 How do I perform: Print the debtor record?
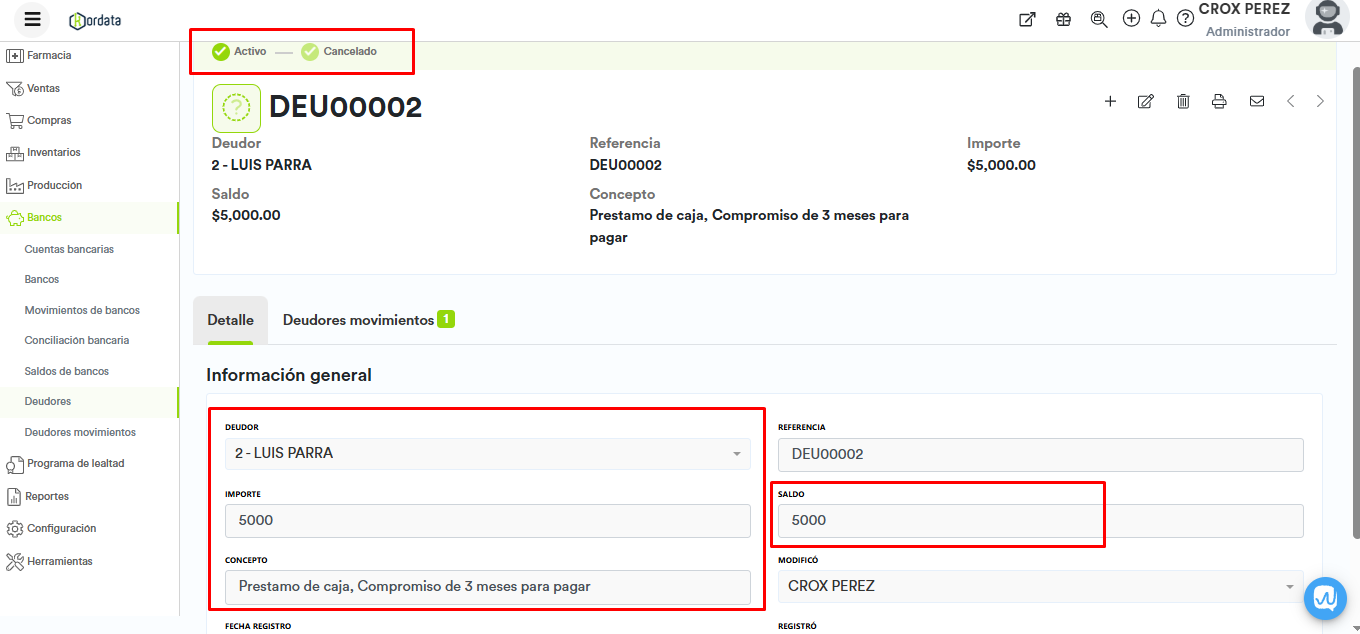(x=1219, y=101)
